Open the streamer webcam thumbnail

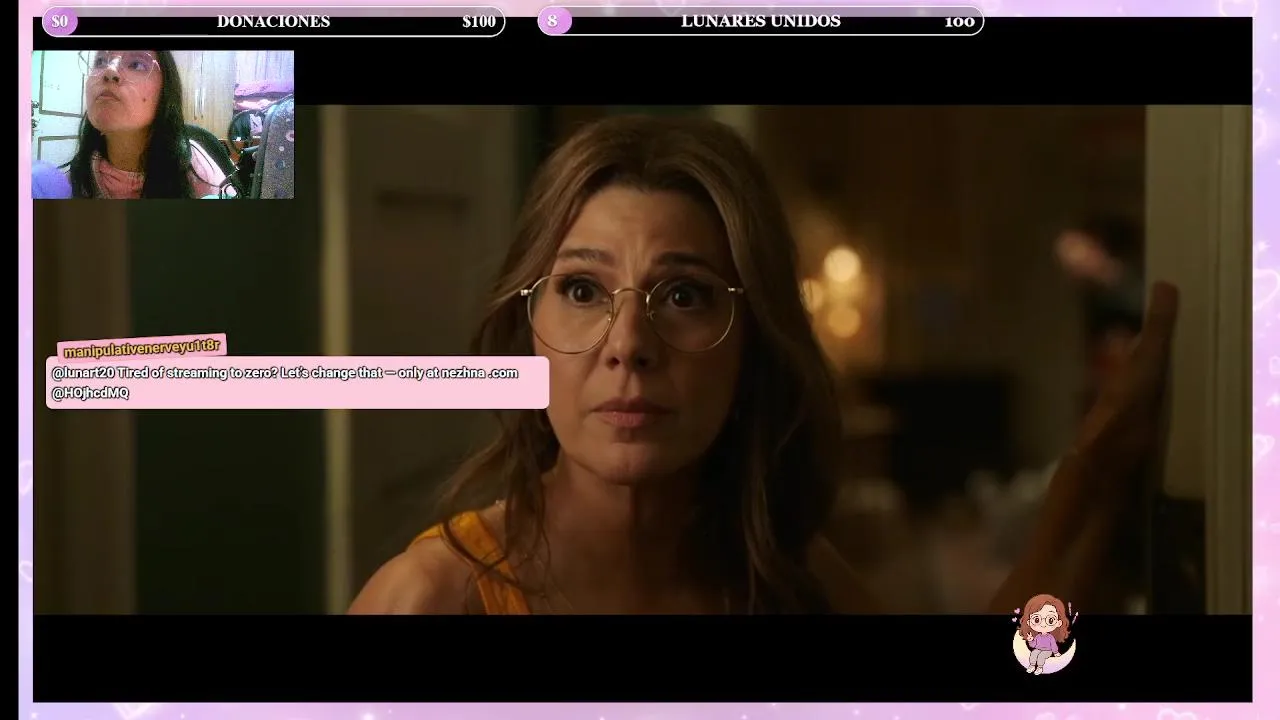(x=163, y=125)
